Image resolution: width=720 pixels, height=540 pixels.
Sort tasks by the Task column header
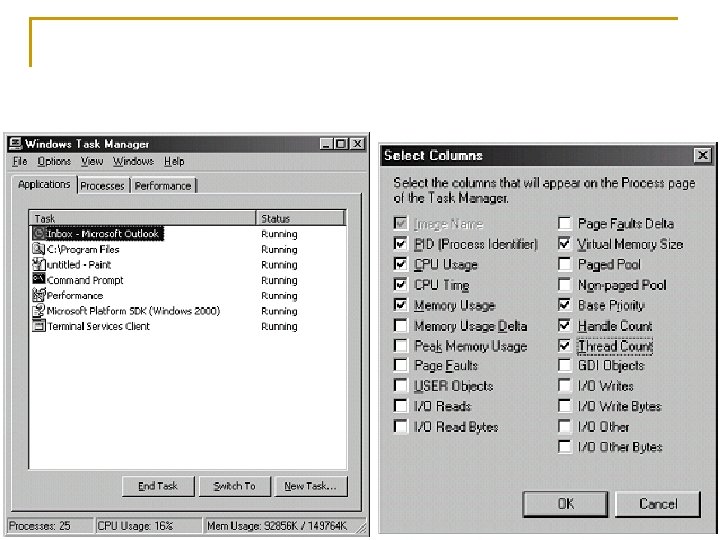pyautogui.click(x=142, y=218)
